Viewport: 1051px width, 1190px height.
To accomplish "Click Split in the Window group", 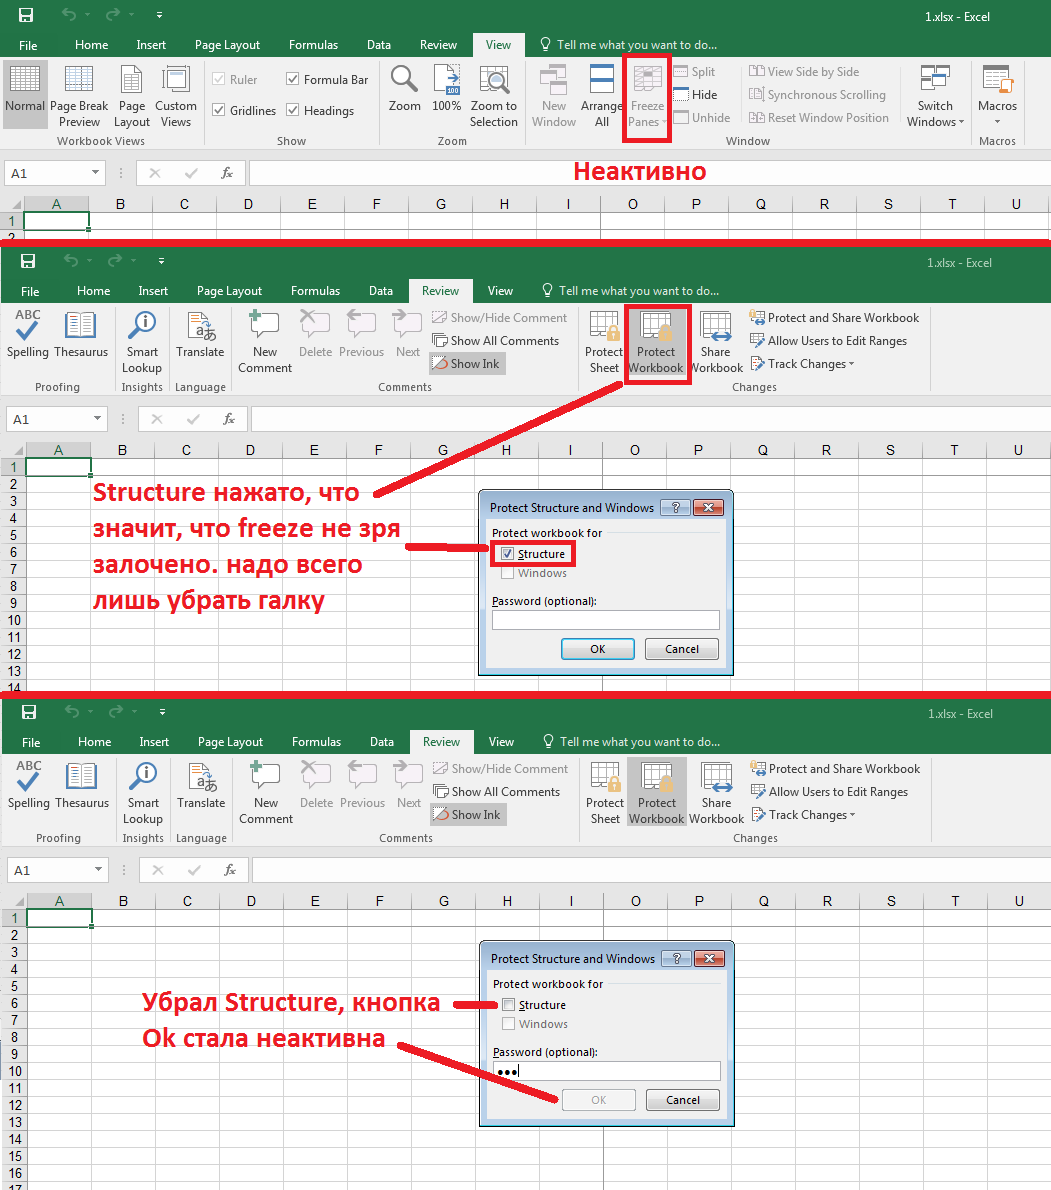I will coord(694,71).
